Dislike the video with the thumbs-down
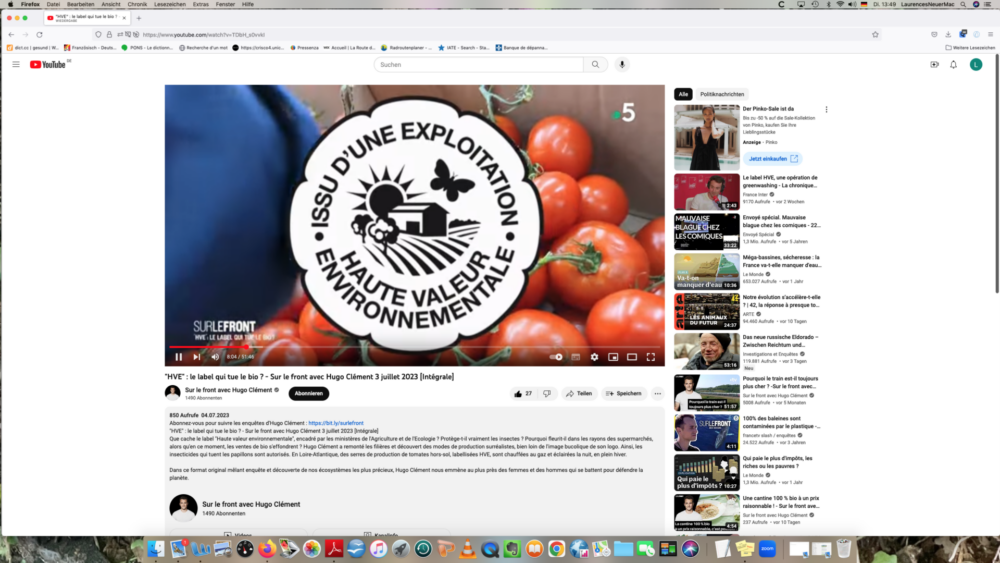Image resolution: width=1000 pixels, height=563 pixels. point(547,393)
